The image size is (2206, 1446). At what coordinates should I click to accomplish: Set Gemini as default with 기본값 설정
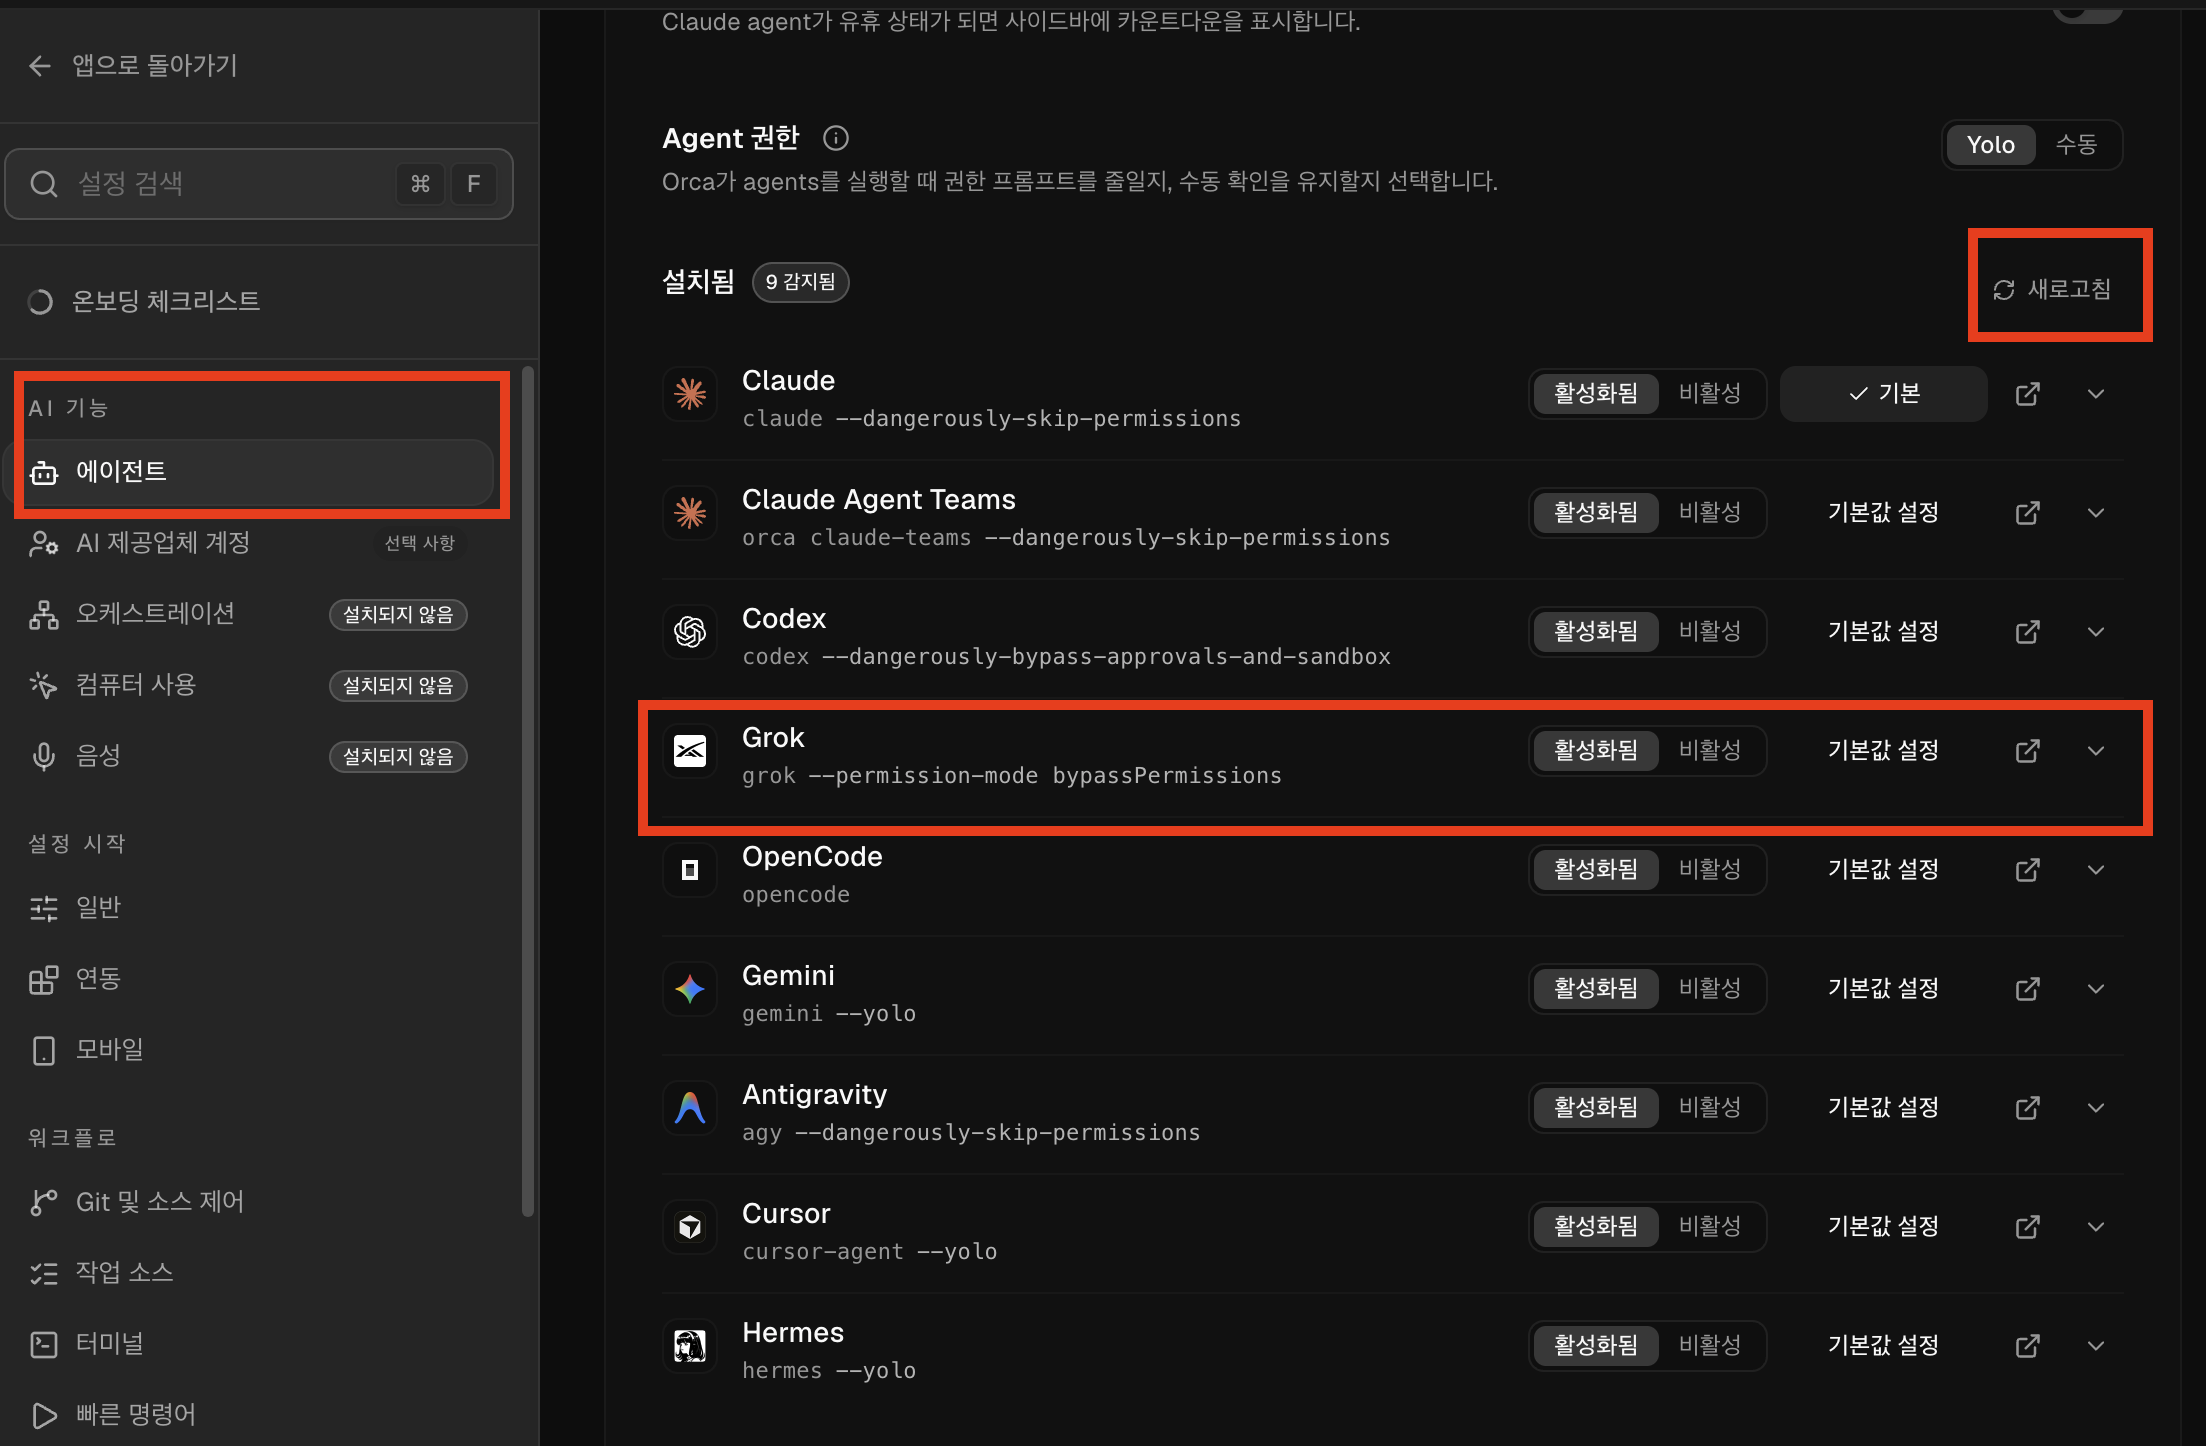click(1883, 989)
